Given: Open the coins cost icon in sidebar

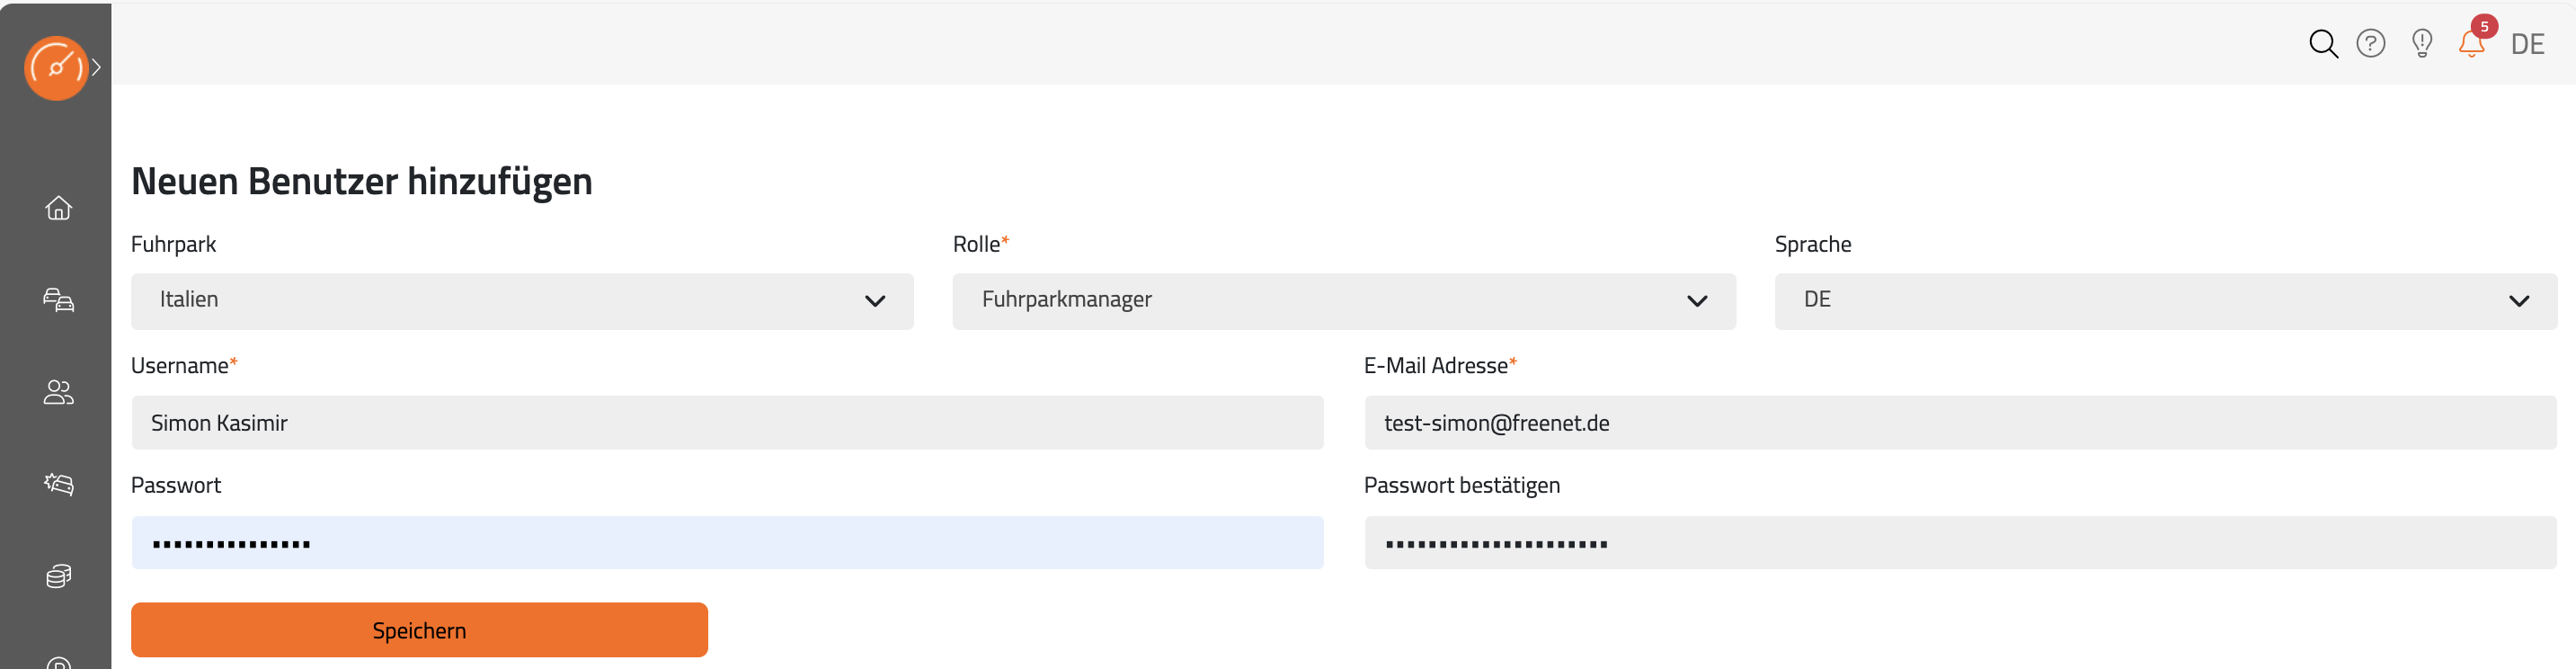Looking at the screenshot, I should [58, 576].
